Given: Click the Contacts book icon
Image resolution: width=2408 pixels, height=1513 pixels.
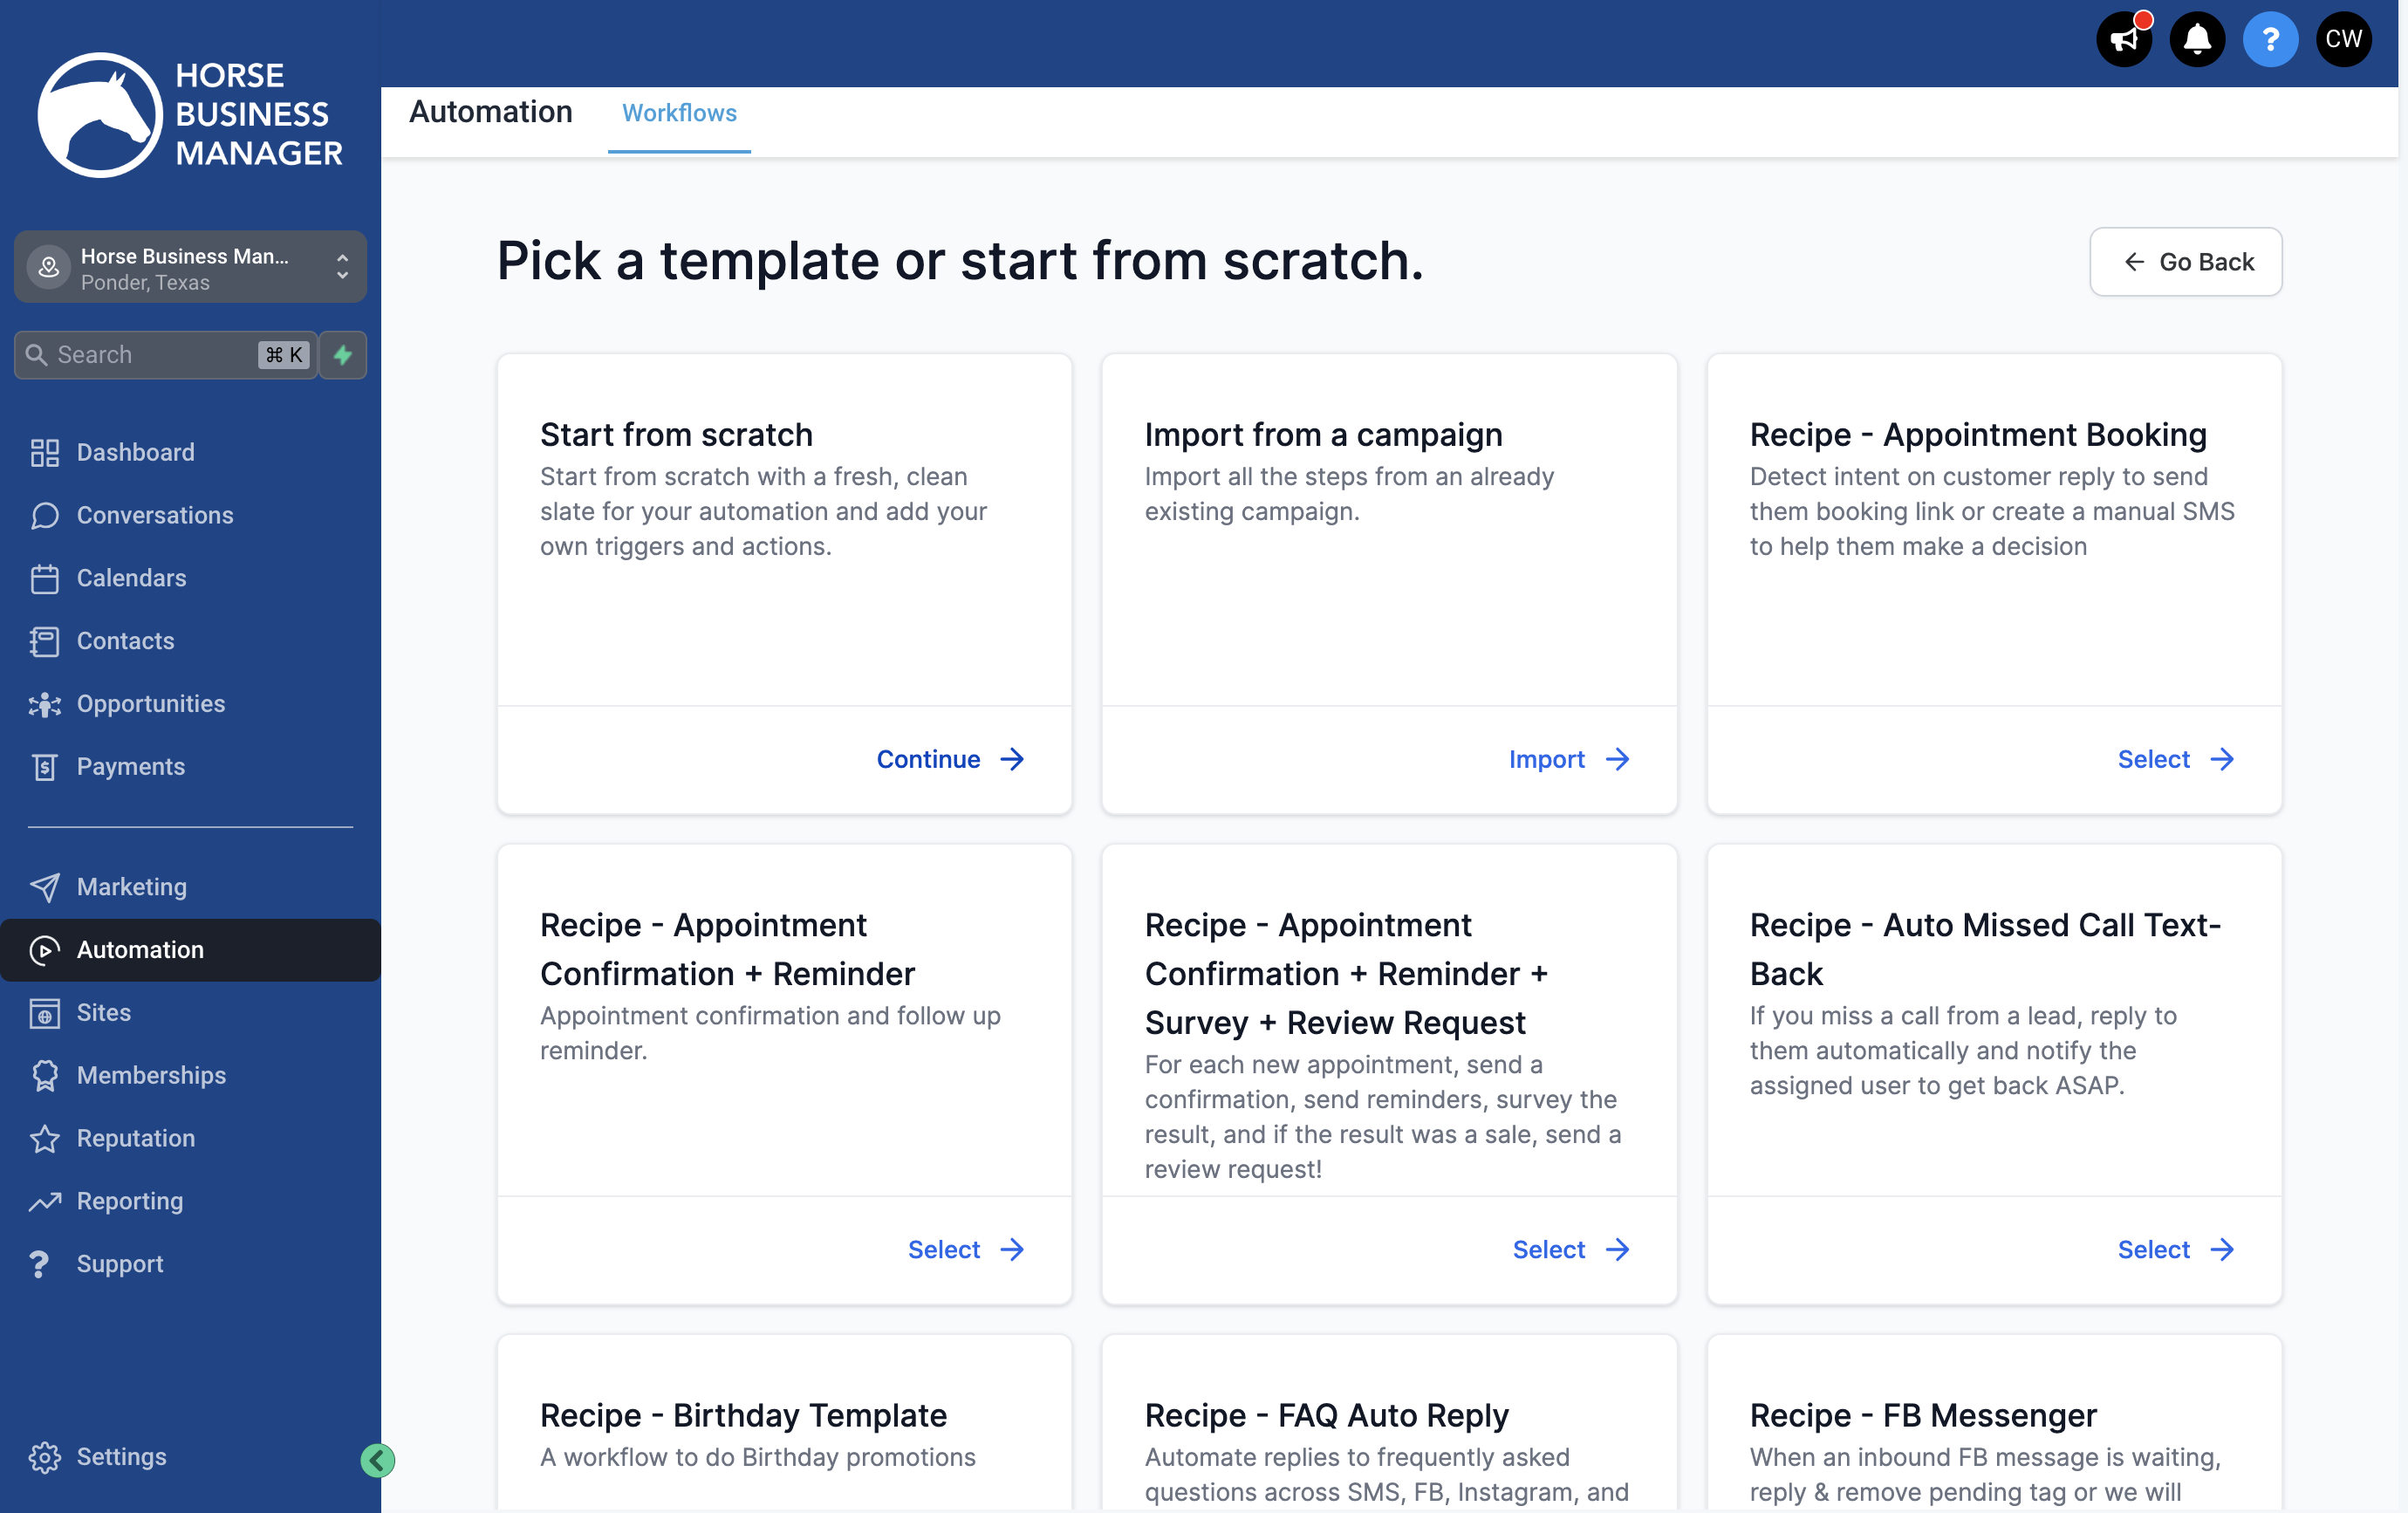Looking at the screenshot, I should pyautogui.click(x=44, y=641).
